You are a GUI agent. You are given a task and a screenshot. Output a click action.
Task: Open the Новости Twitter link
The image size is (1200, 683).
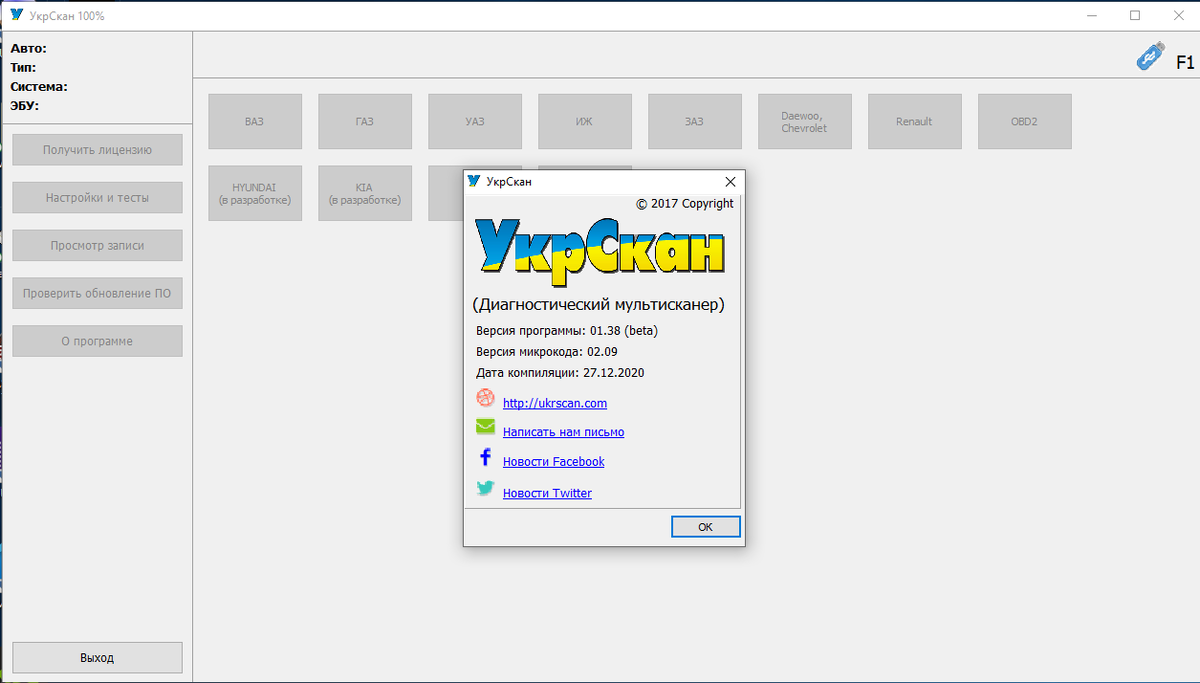(x=547, y=493)
